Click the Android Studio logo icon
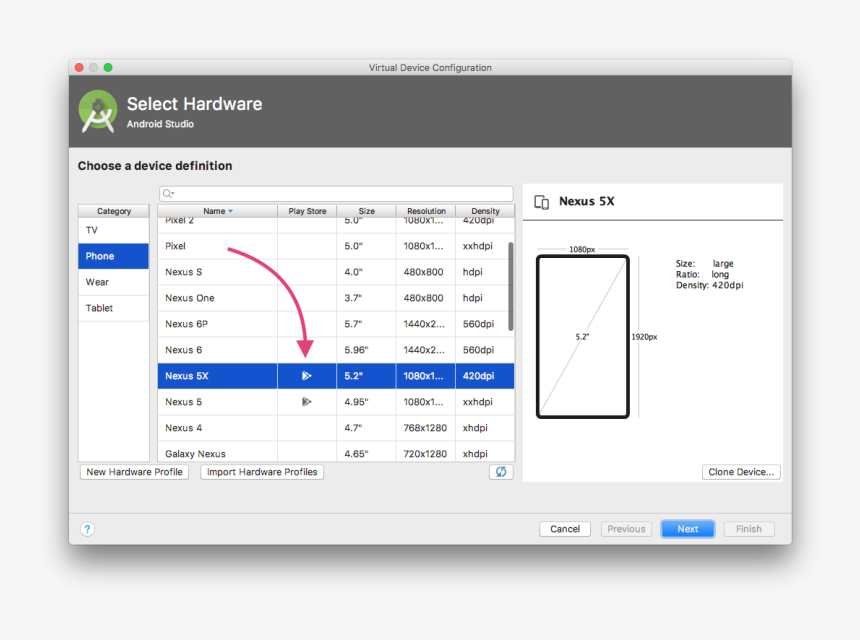 (x=98, y=111)
